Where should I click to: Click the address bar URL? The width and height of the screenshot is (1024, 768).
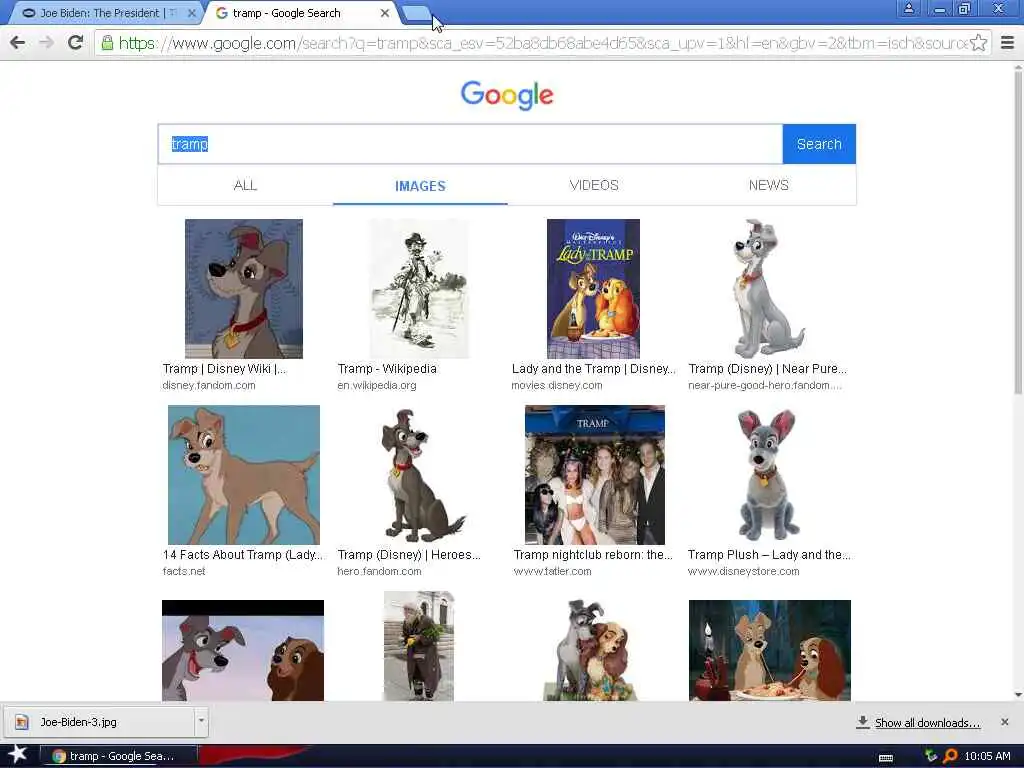click(542, 43)
